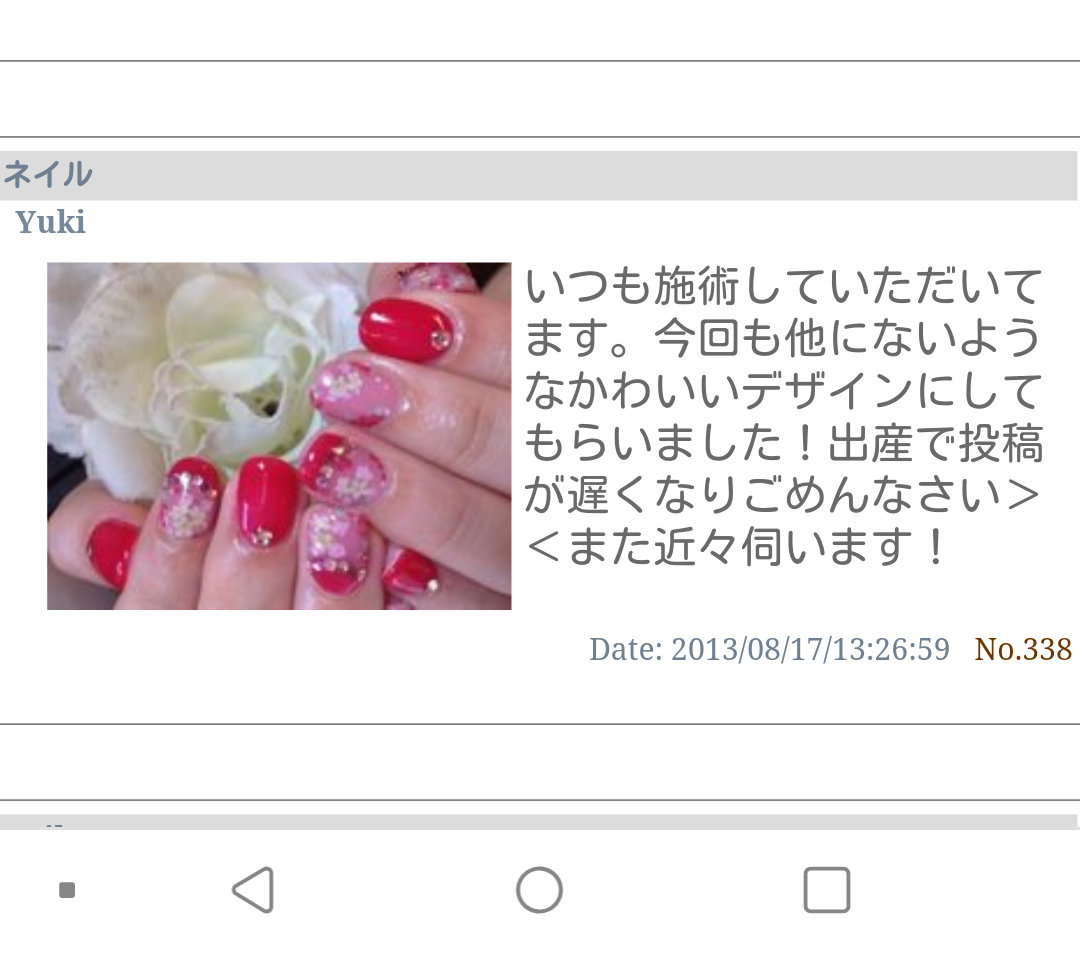
Task: Tap the small gray square dot in navigation bar
Action: (x=67, y=890)
